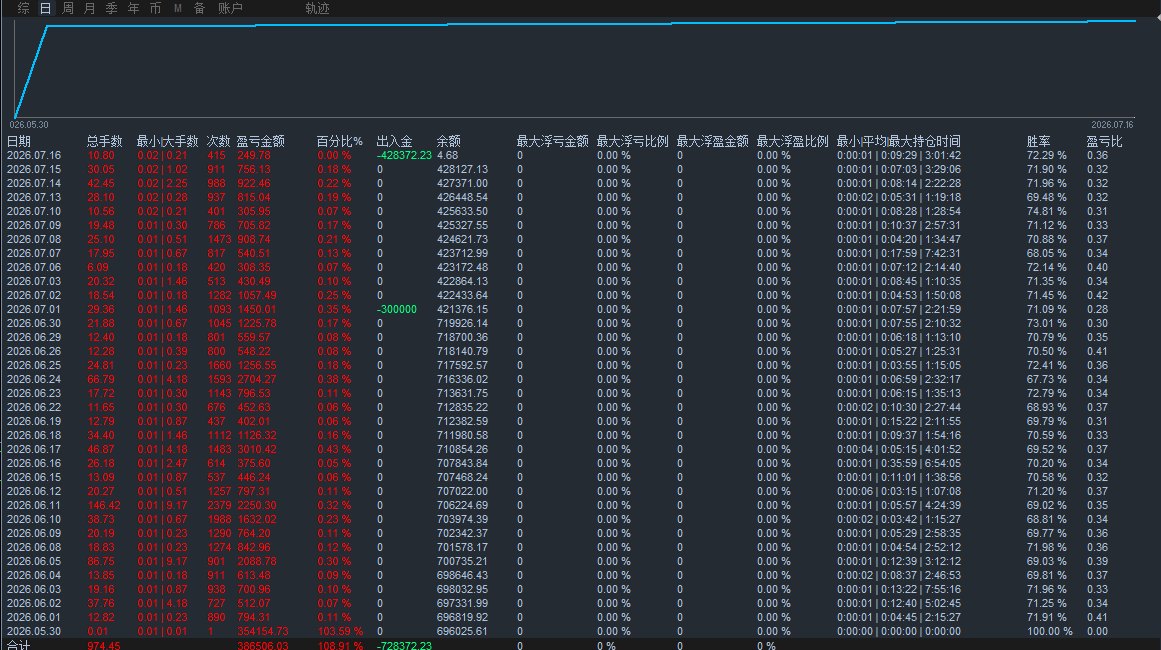Sort by the 盈亏金额 column header
Screen dimensions: 1161x650
click(x=261, y=141)
